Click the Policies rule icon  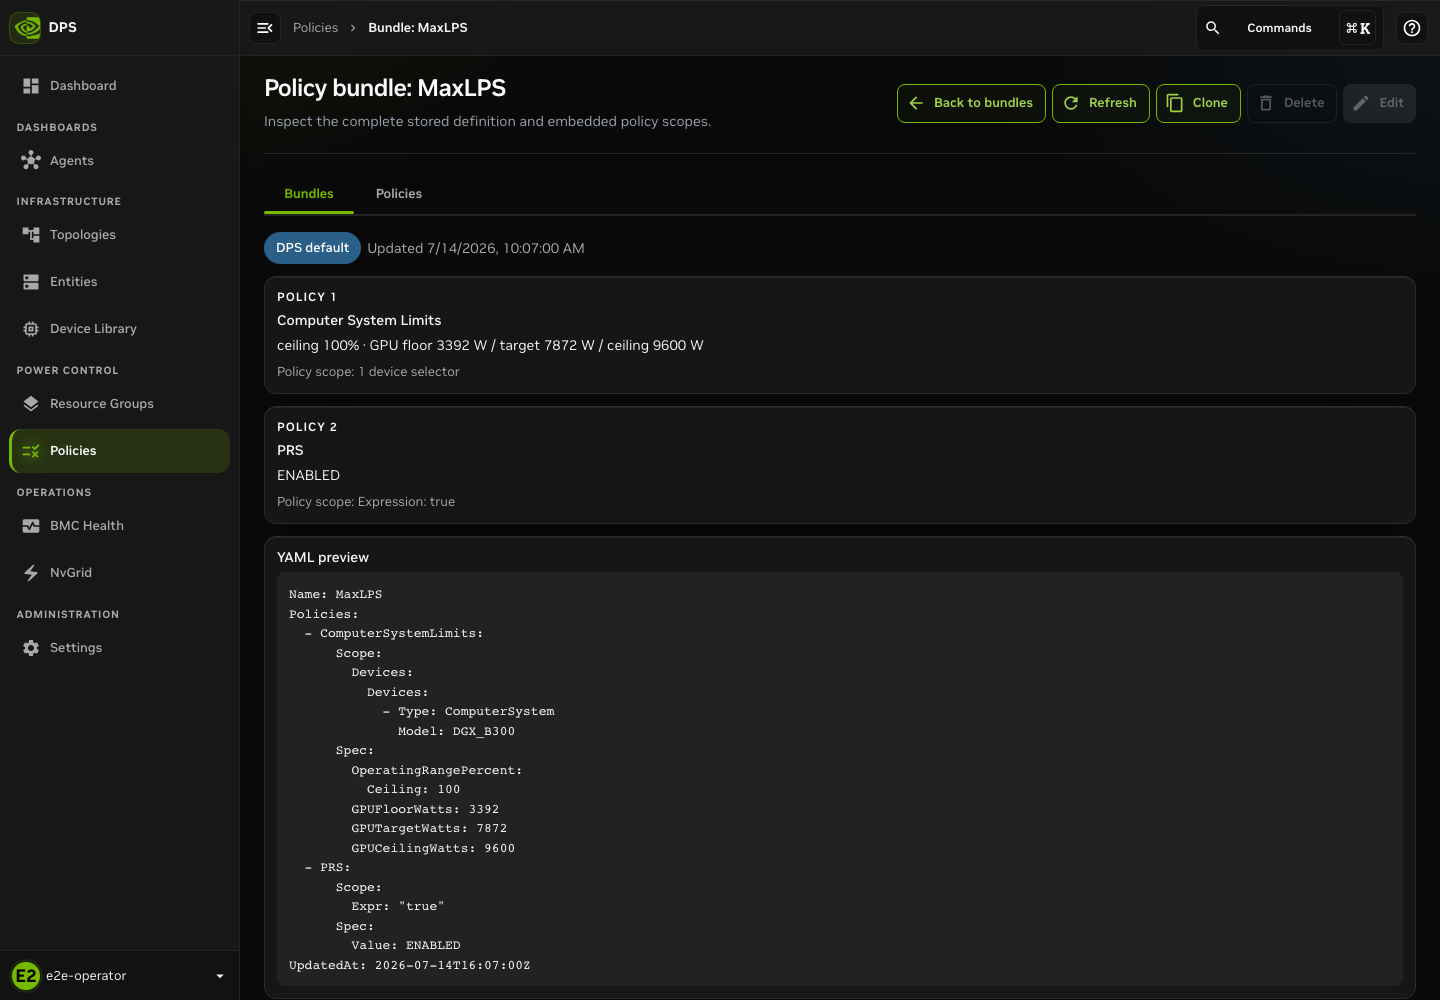[x=31, y=451]
